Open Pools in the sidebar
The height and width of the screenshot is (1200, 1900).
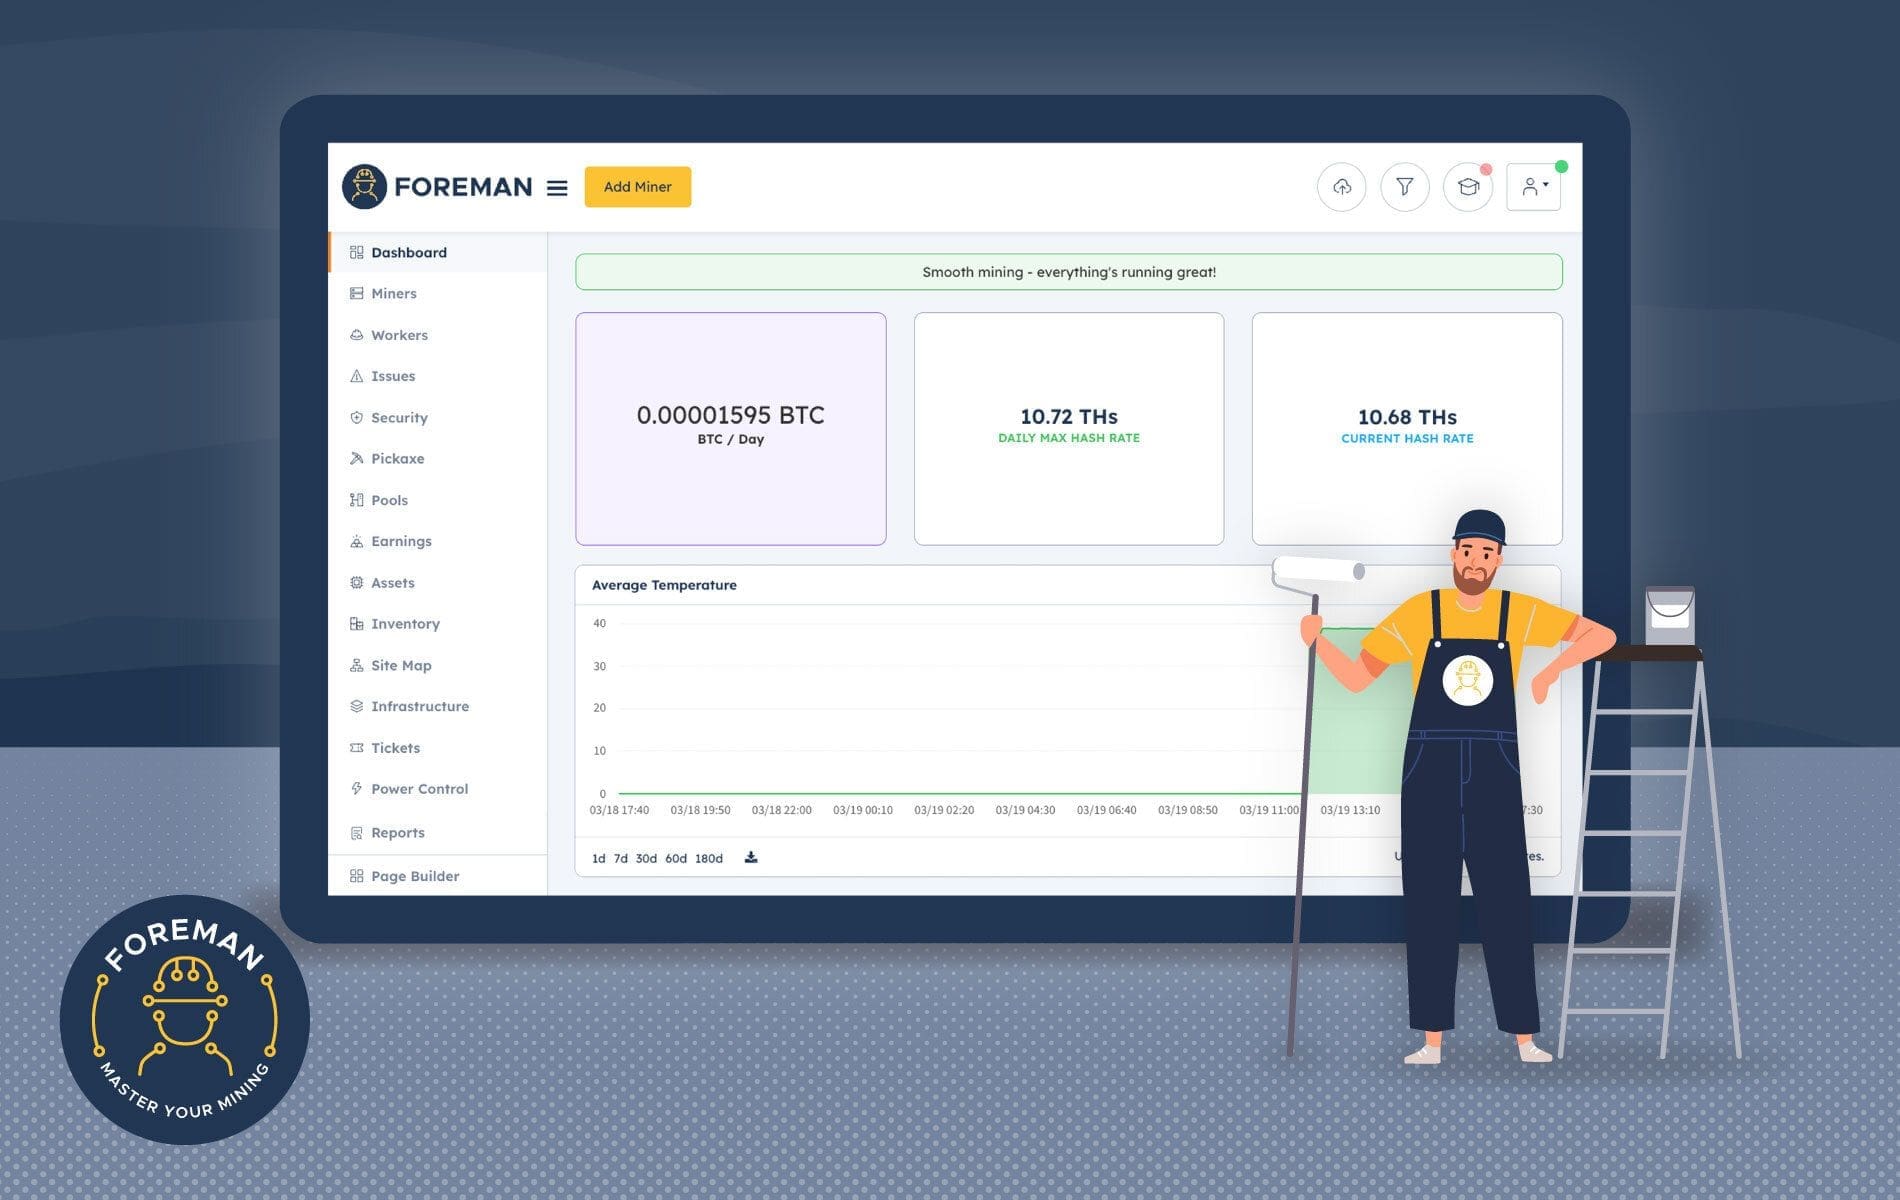coord(389,500)
